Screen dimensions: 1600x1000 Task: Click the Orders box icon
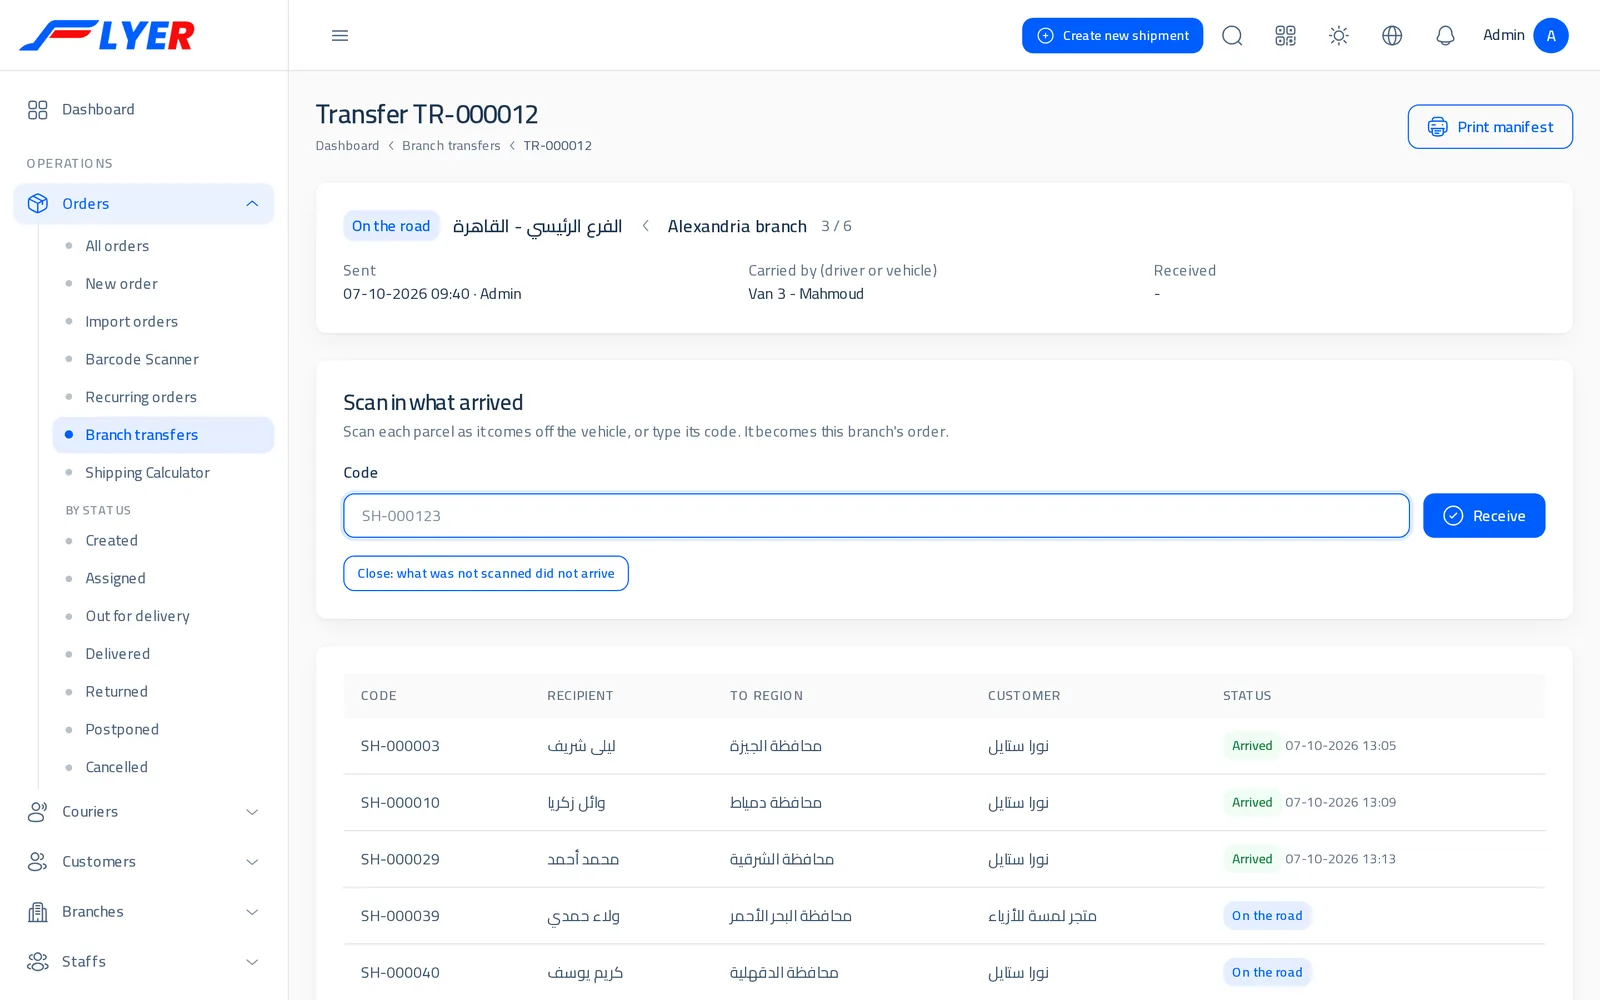pos(38,203)
